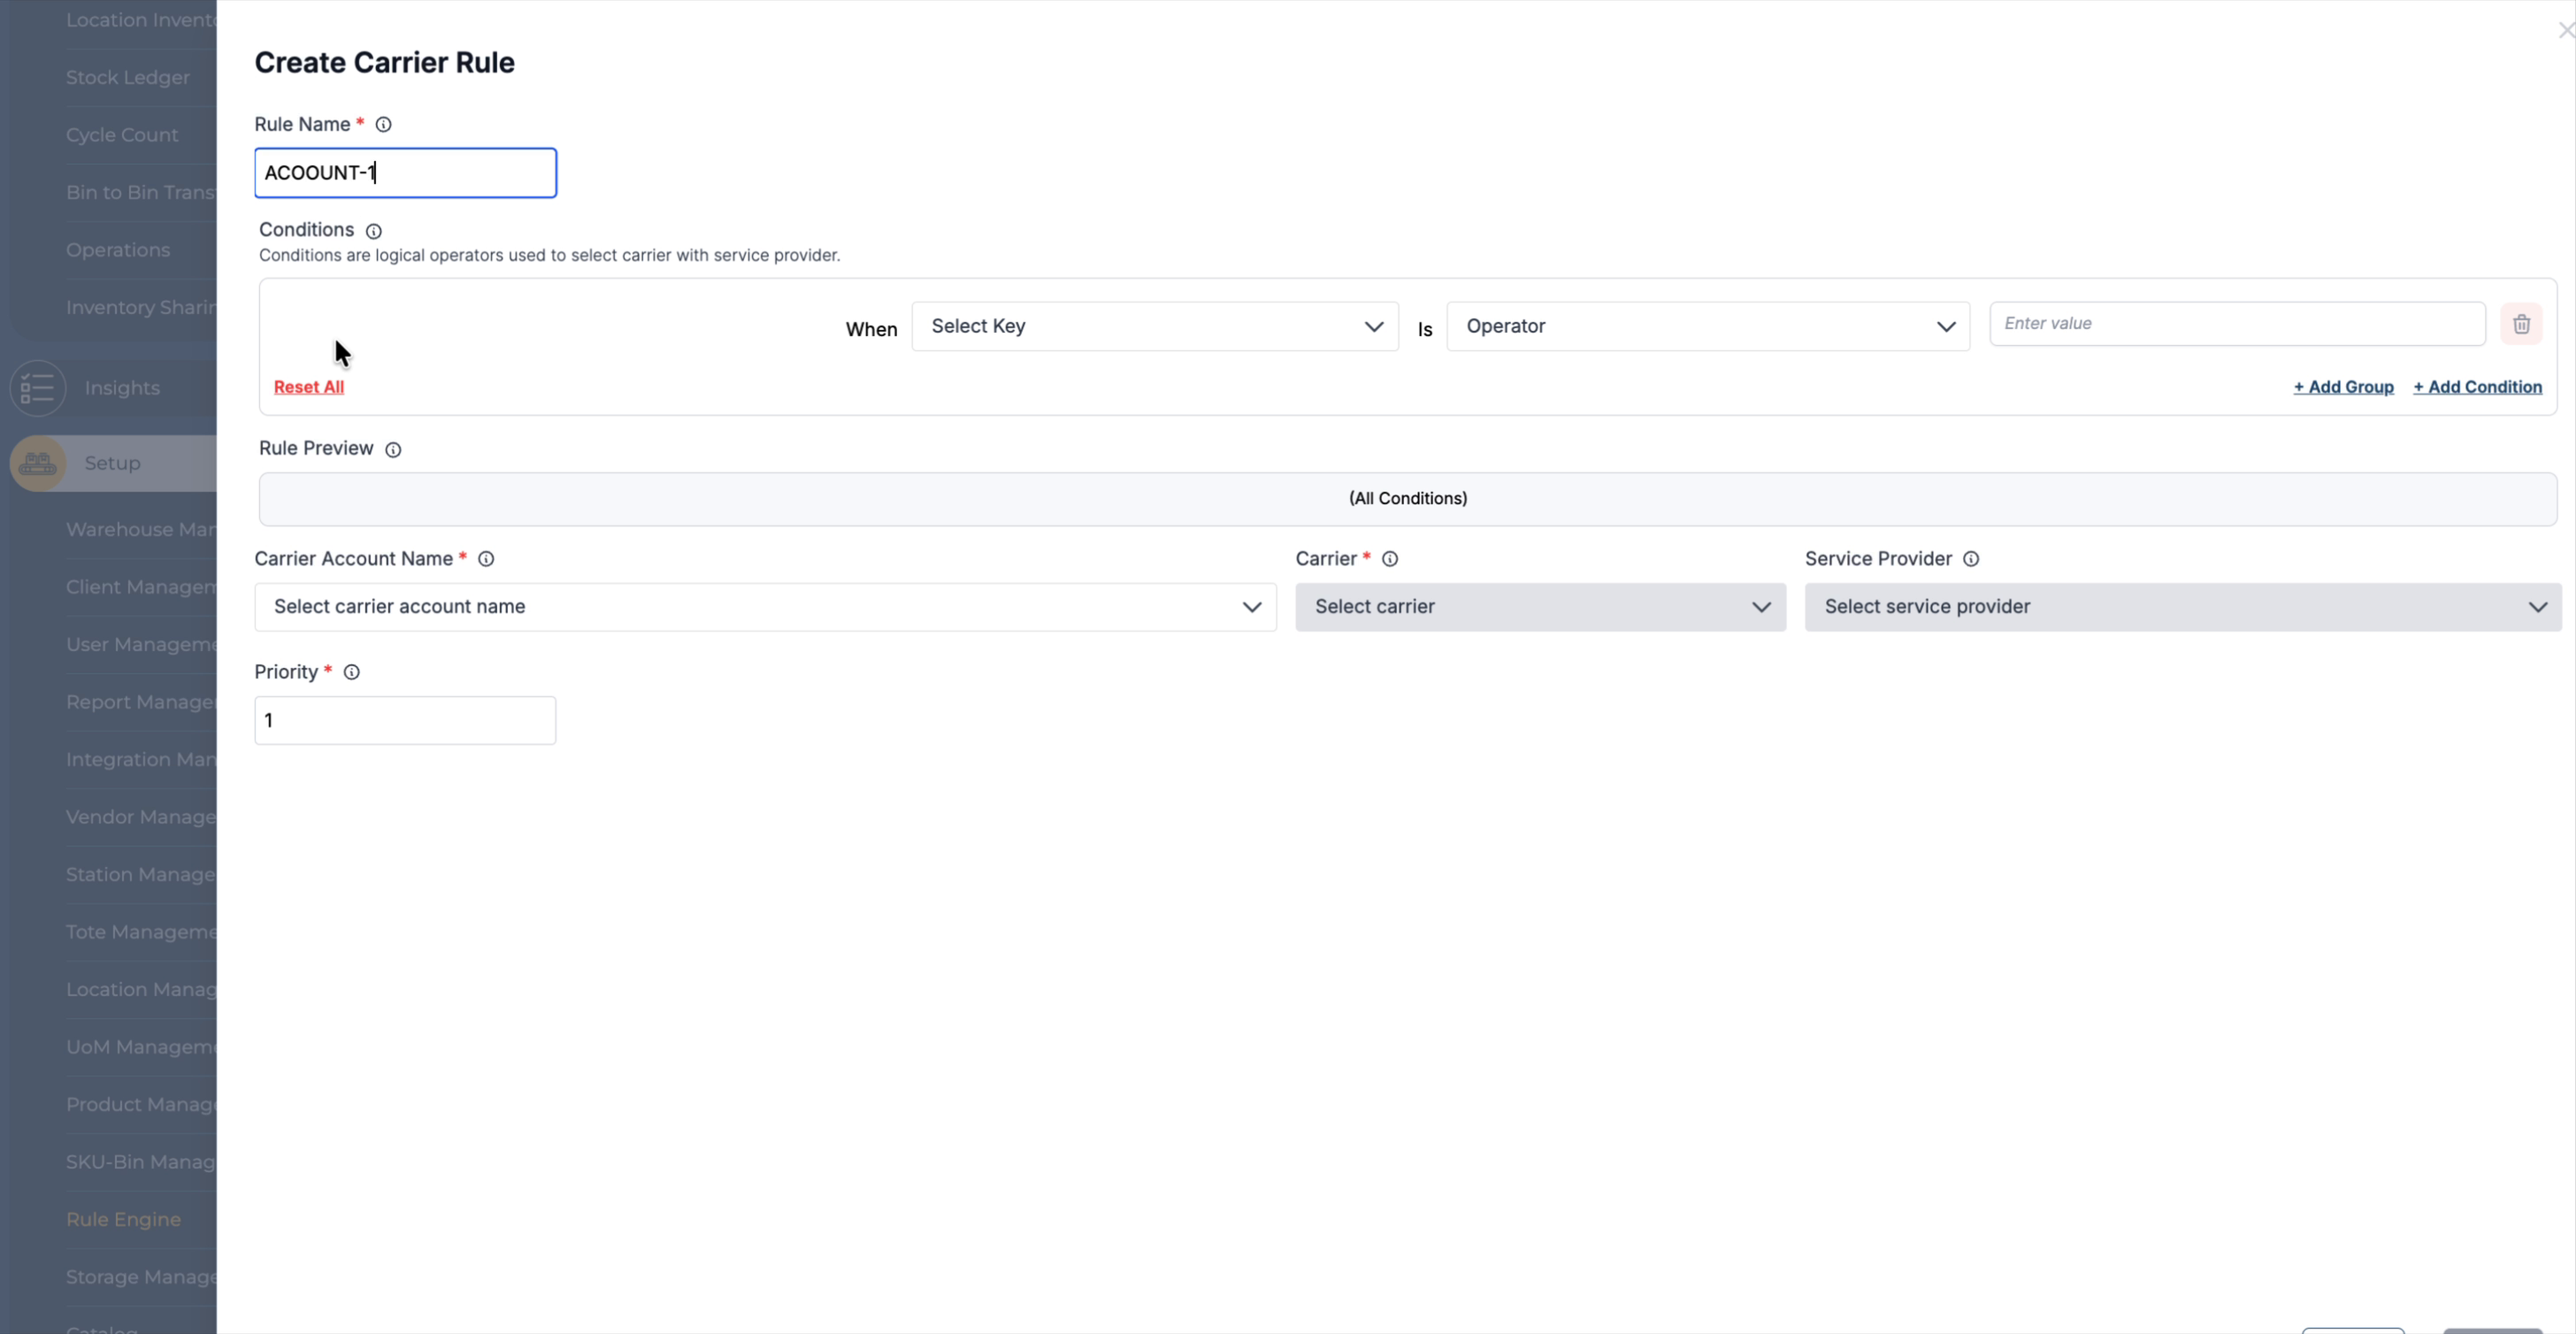The image size is (2576, 1334).
Task: Open Location Inventory sidebar item
Action: coord(141,20)
